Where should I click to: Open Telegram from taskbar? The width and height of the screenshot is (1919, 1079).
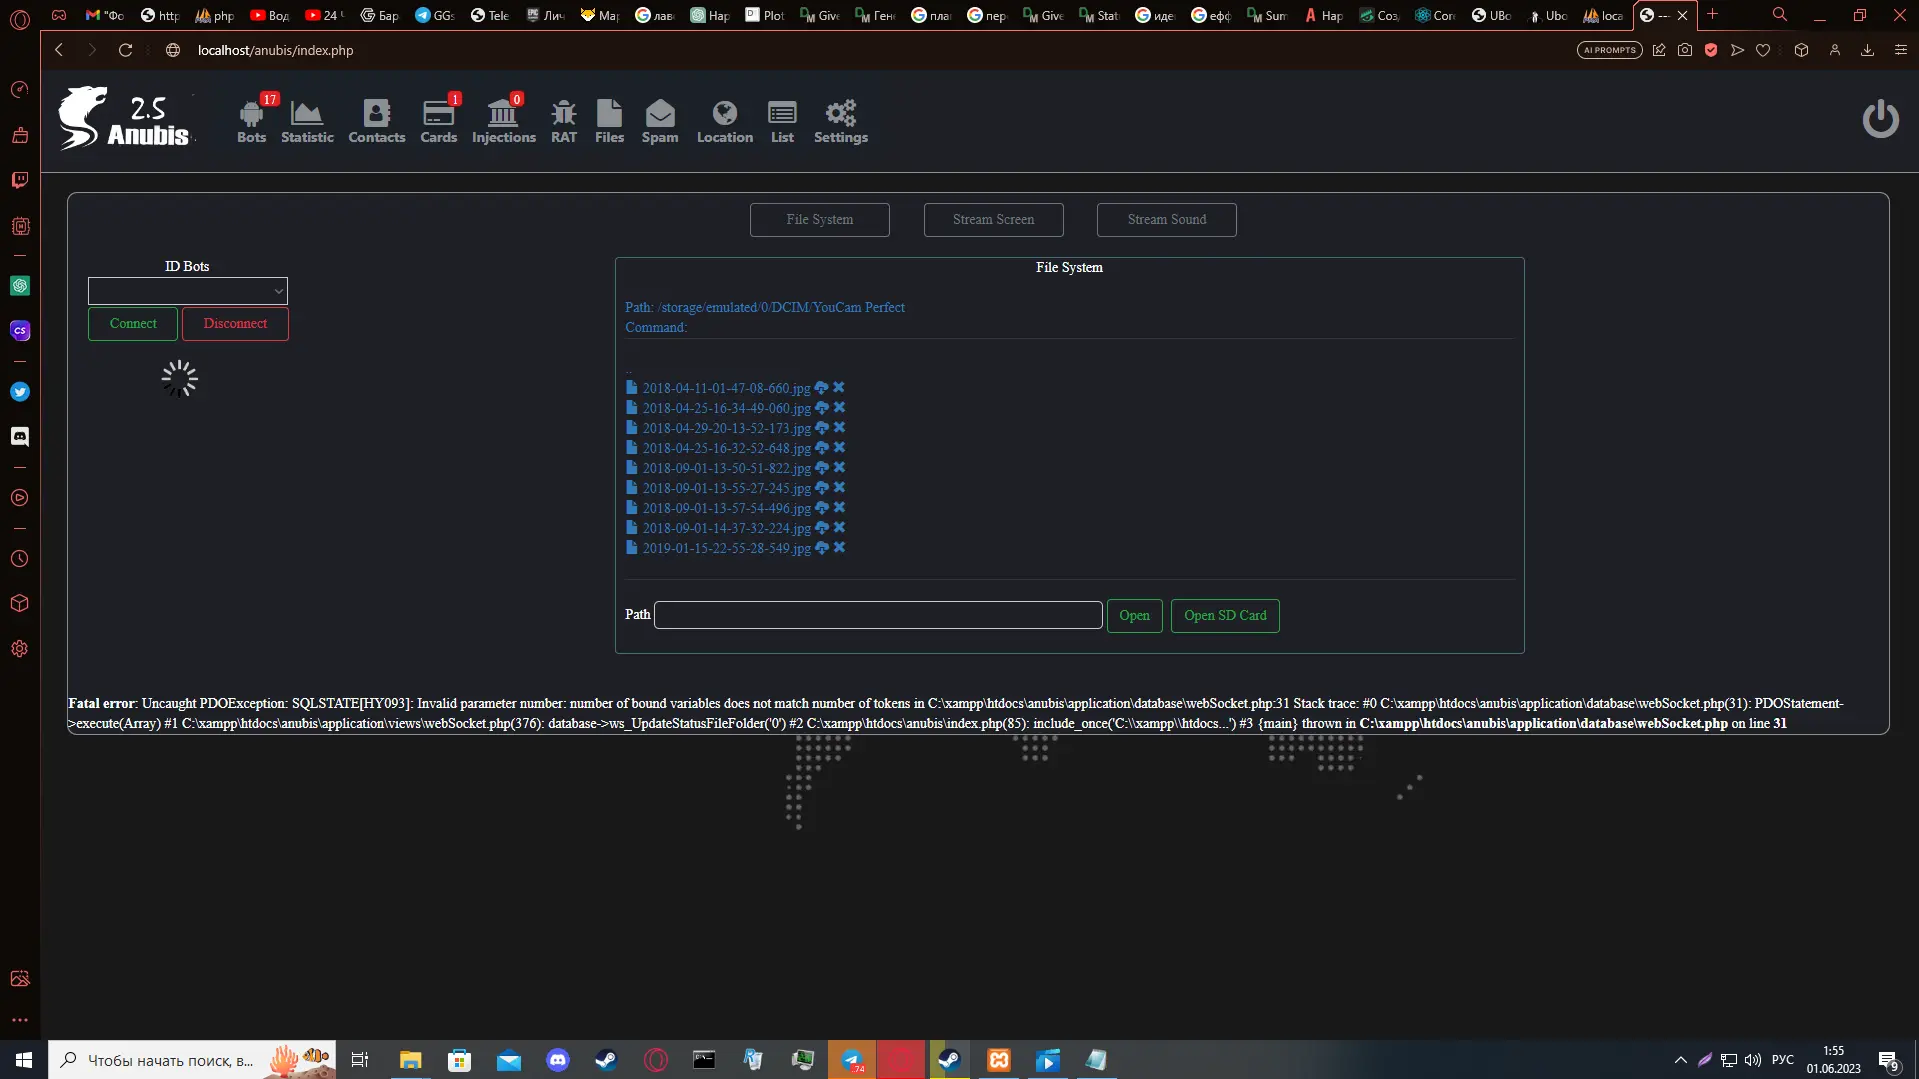(852, 1060)
